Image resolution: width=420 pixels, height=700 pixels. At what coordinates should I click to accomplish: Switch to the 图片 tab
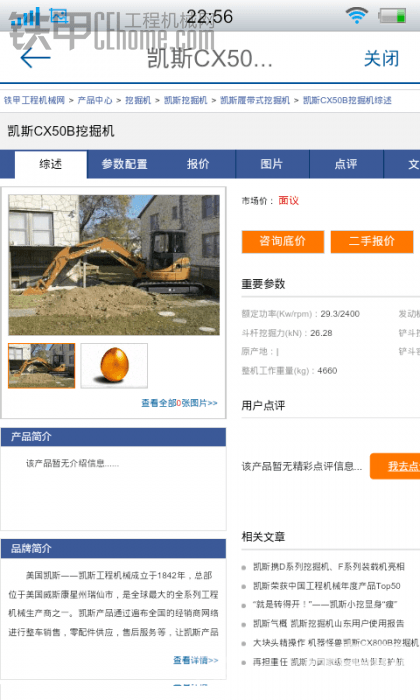click(272, 164)
